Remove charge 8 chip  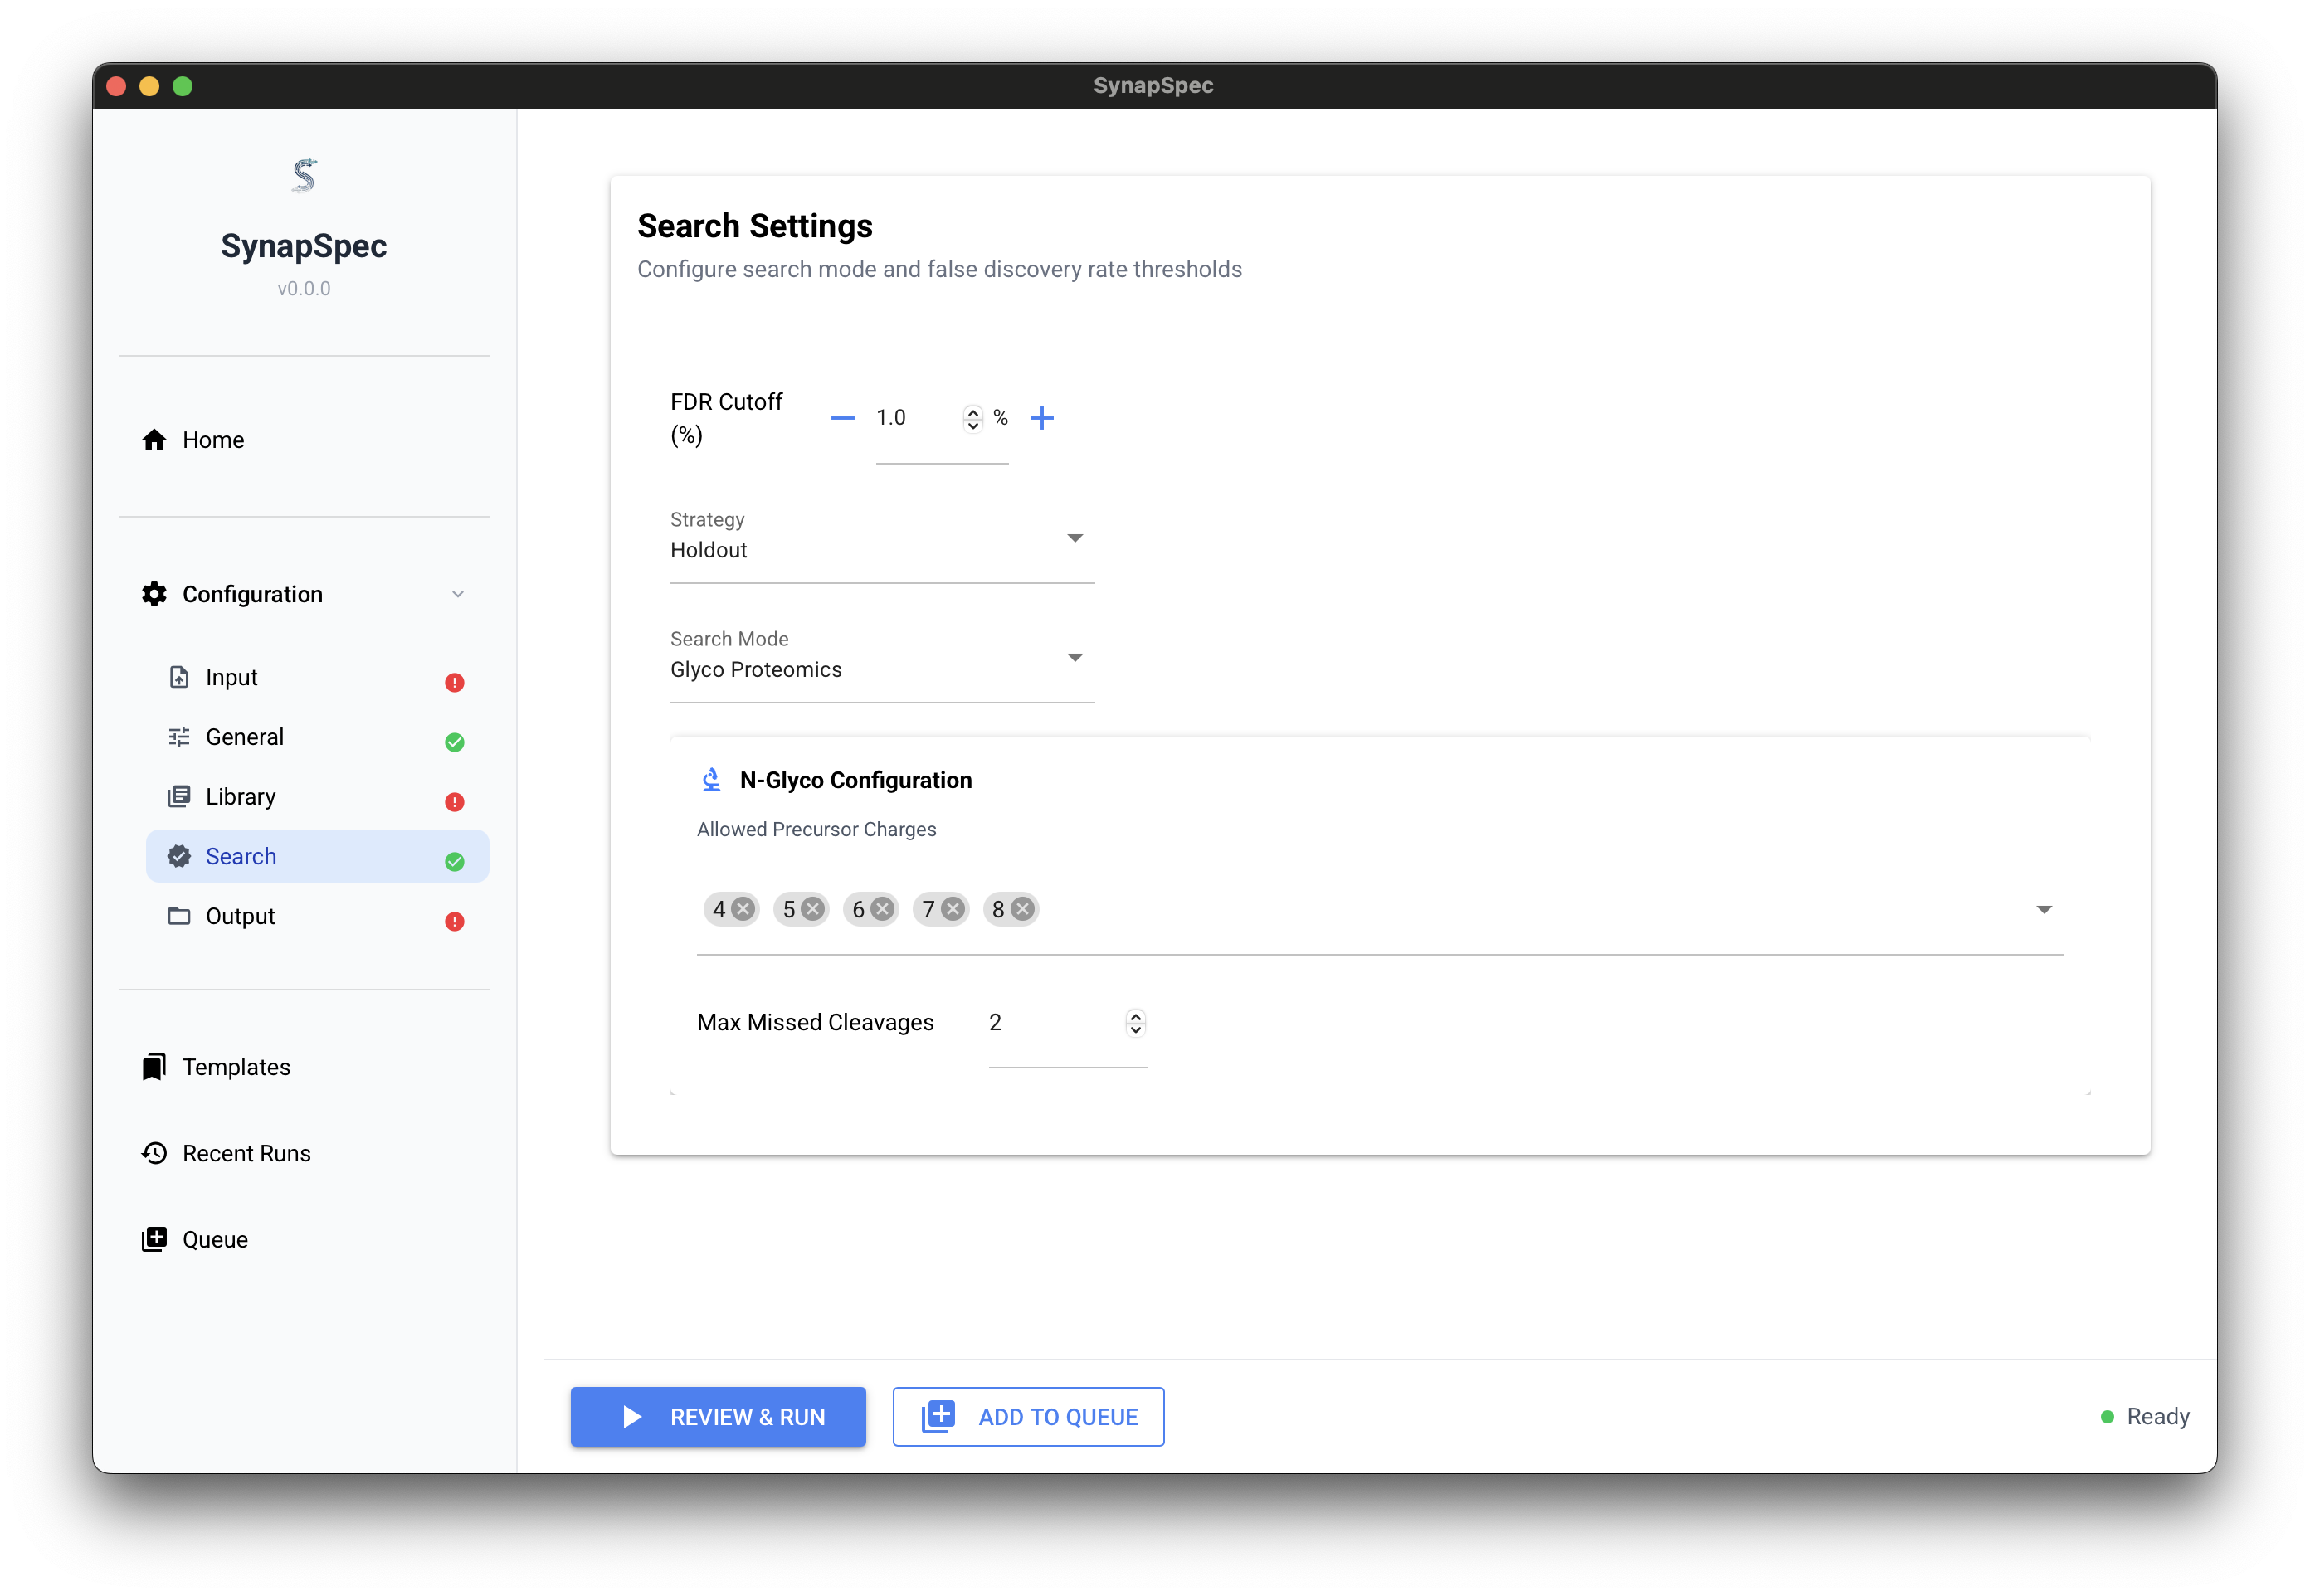point(1022,909)
